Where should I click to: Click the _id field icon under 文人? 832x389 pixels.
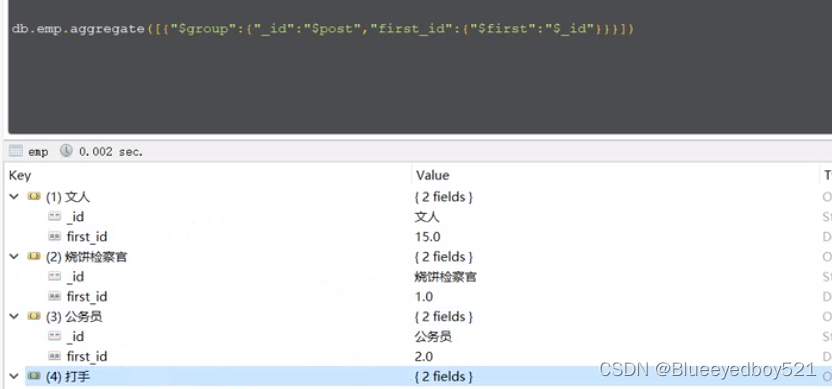[x=54, y=217]
